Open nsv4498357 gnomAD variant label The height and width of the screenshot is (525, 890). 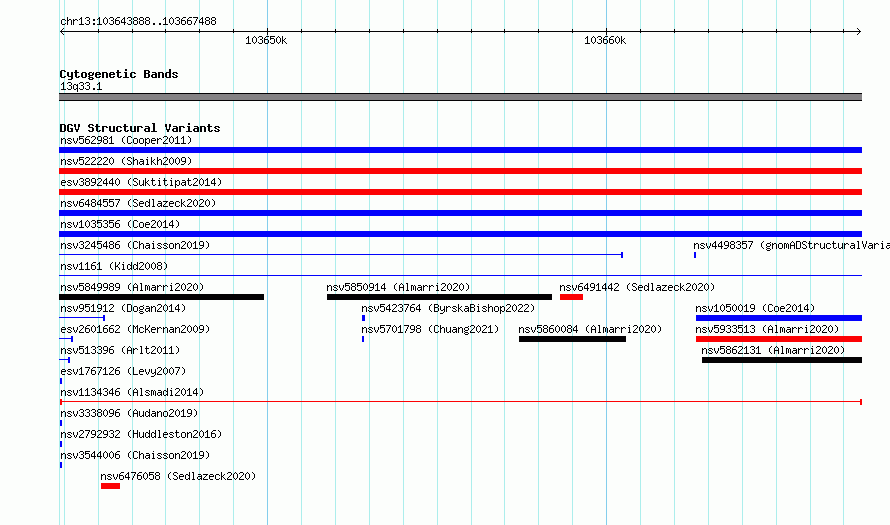coord(791,245)
